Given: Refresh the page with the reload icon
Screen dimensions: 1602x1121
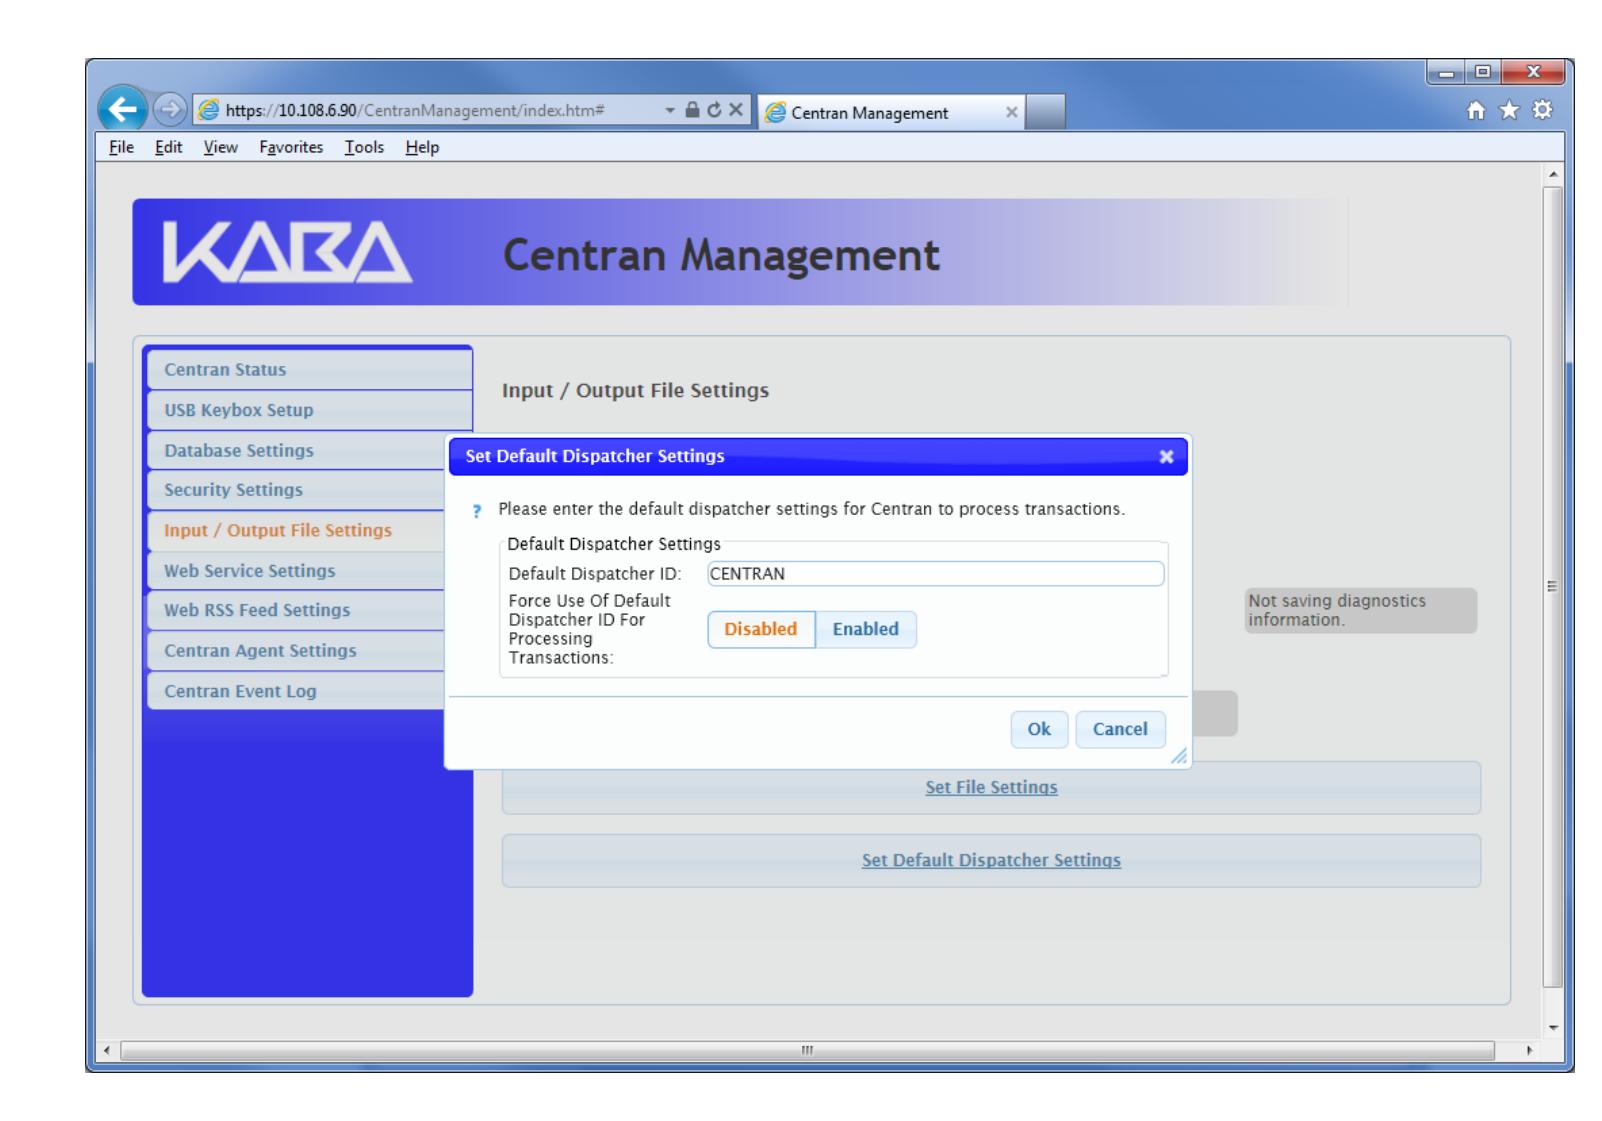Looking at the screenshot, I should 713,111.
